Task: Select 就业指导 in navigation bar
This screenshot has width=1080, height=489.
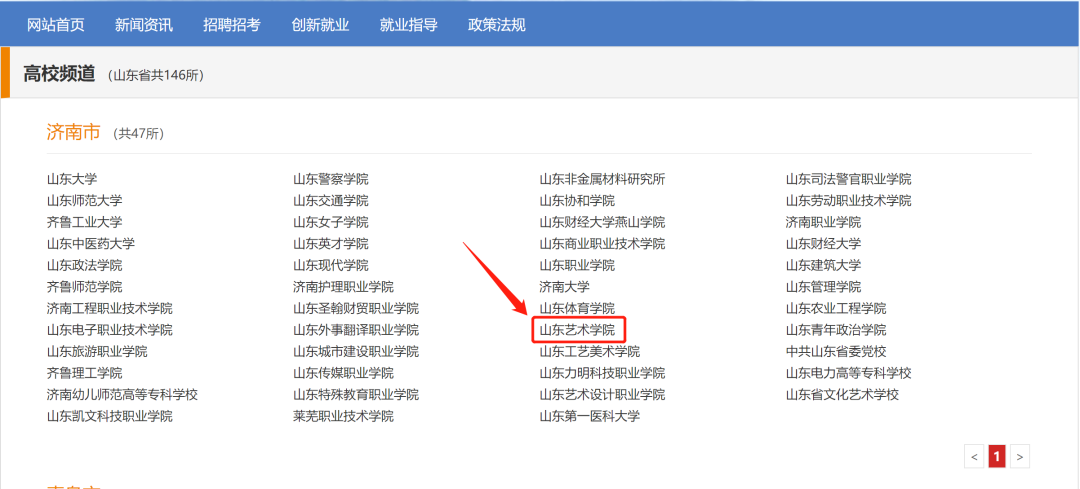Action: click(x=408, y=25)
